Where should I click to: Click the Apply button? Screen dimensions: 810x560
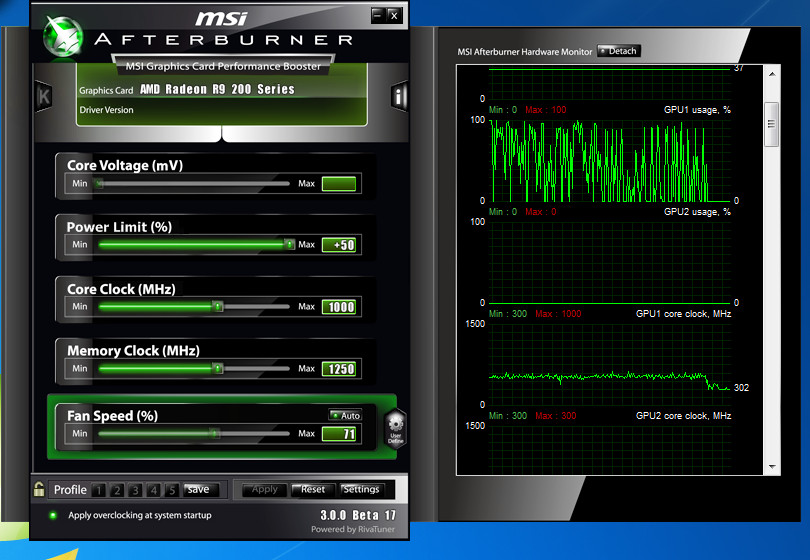point(264,489)
